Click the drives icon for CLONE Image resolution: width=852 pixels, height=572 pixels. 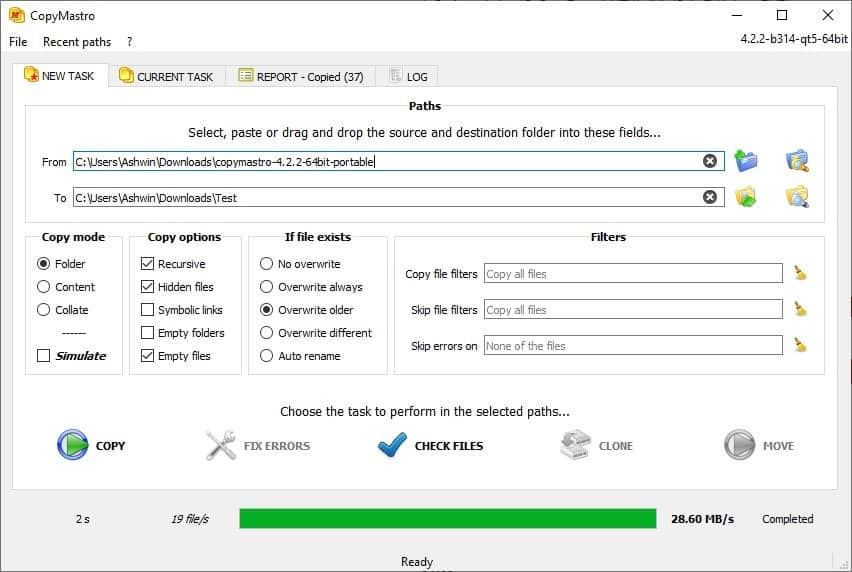[x=575, y=445]
